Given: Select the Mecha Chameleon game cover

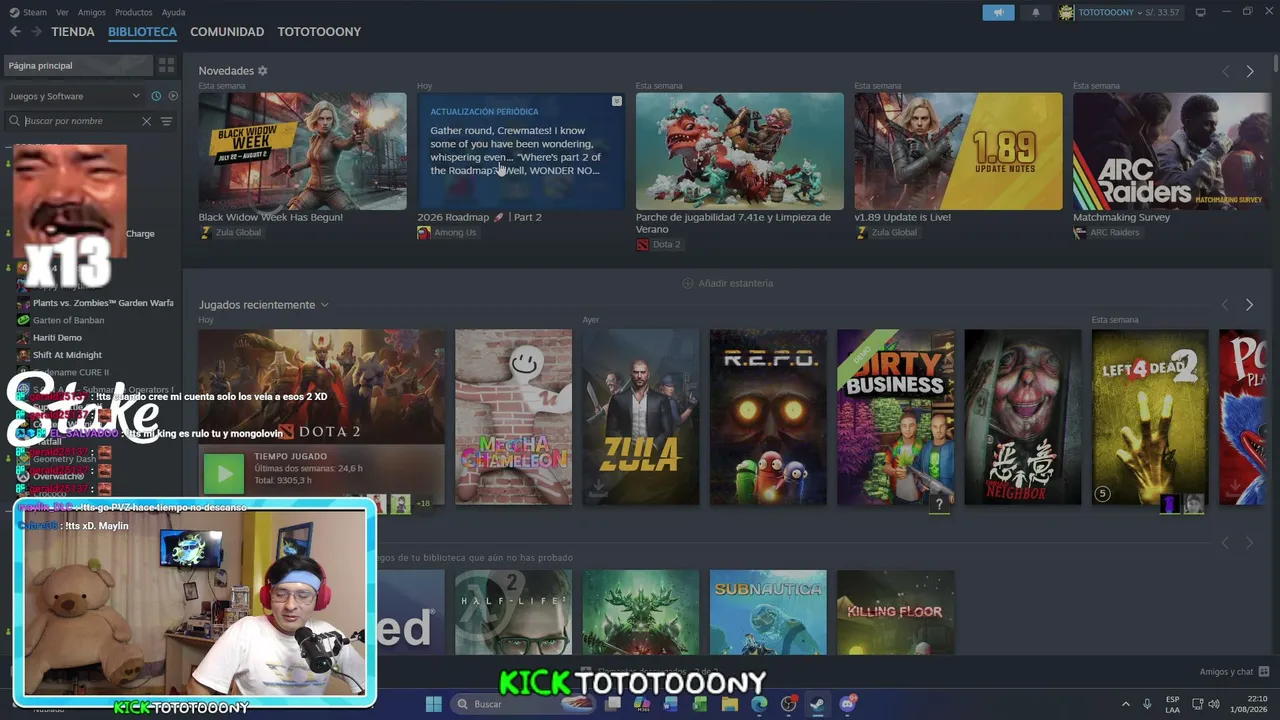Looking at the screenshot, I should click(x=513, y=417).
